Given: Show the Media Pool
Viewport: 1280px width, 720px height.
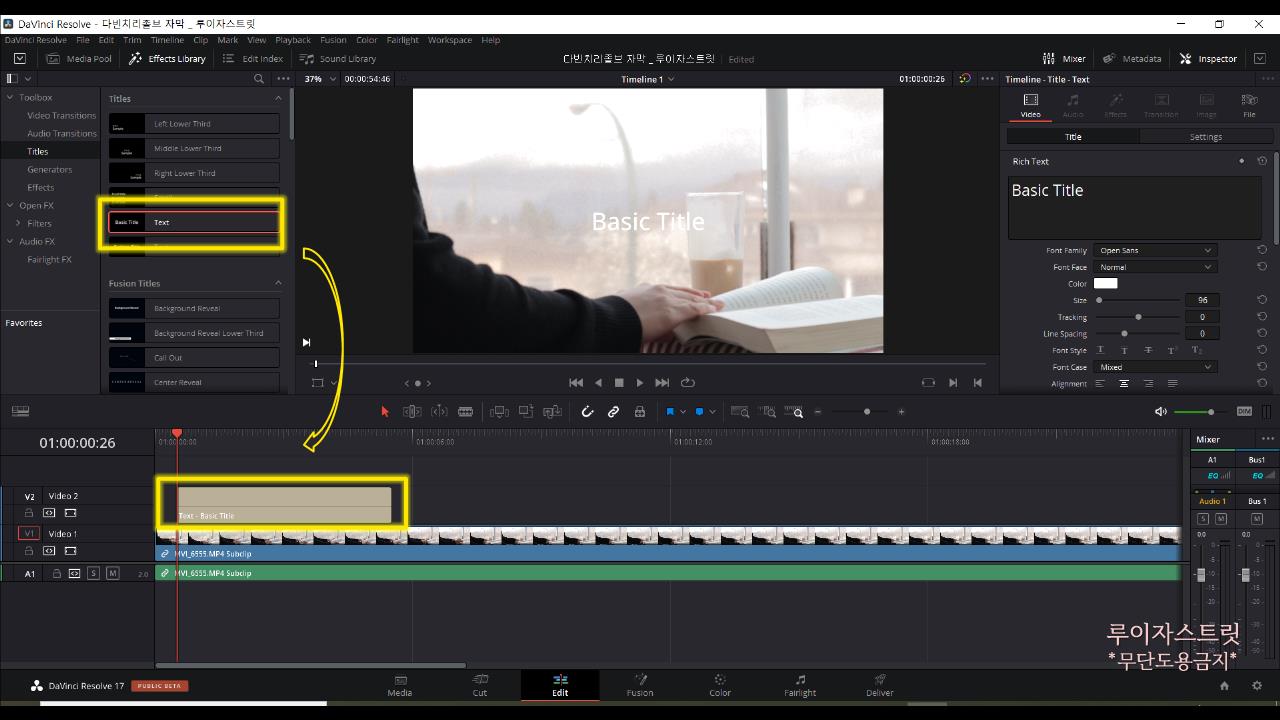Looking at the screenshot, I should point(79,58).
